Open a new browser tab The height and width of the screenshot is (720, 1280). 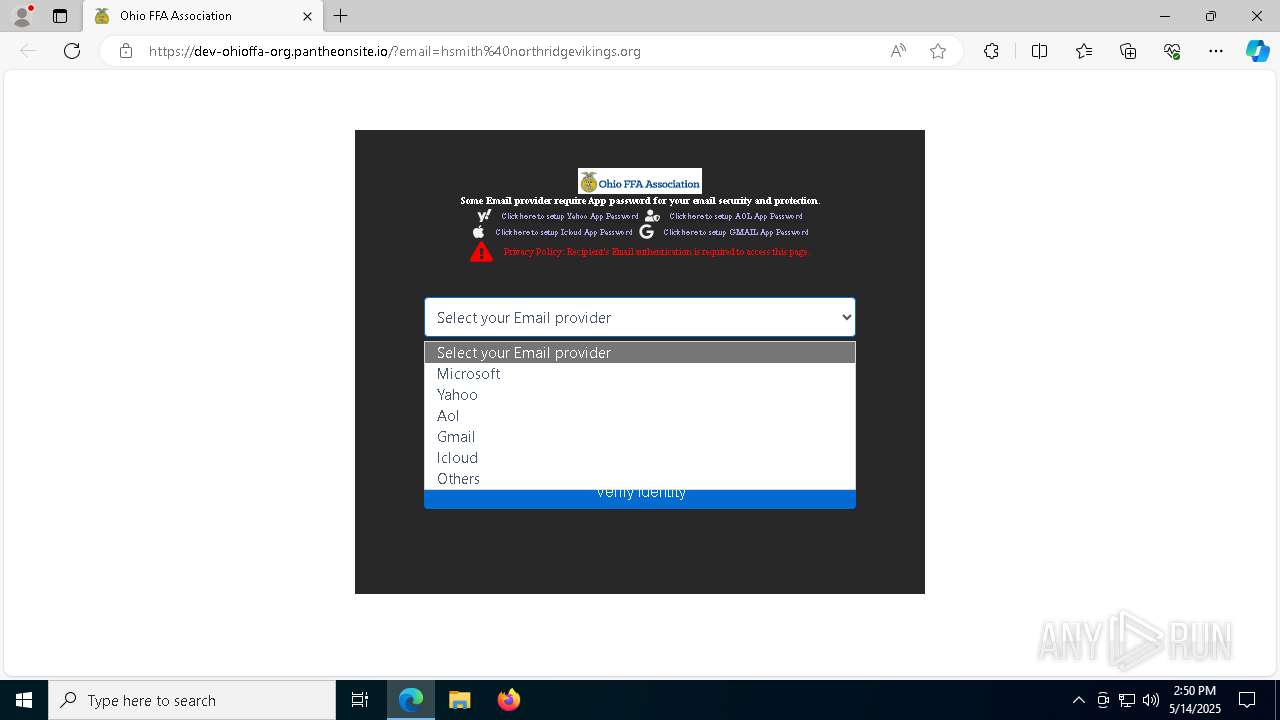click(341, 16)
